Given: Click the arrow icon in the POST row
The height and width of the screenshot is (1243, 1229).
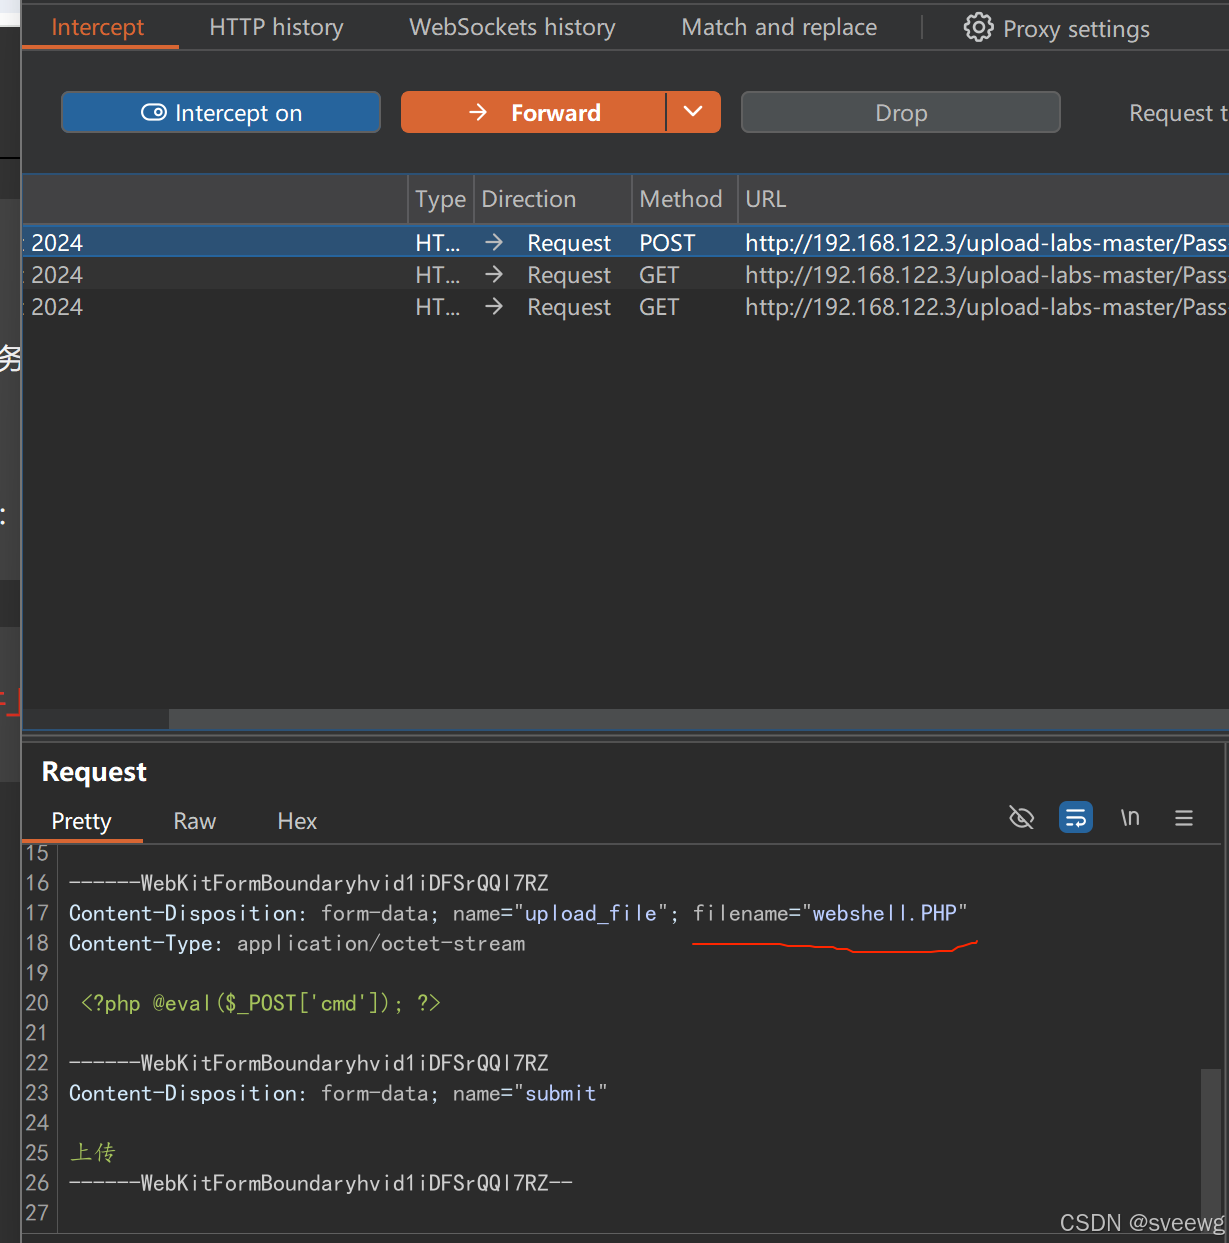Looking at the screenshot, I should click(494, 242).
